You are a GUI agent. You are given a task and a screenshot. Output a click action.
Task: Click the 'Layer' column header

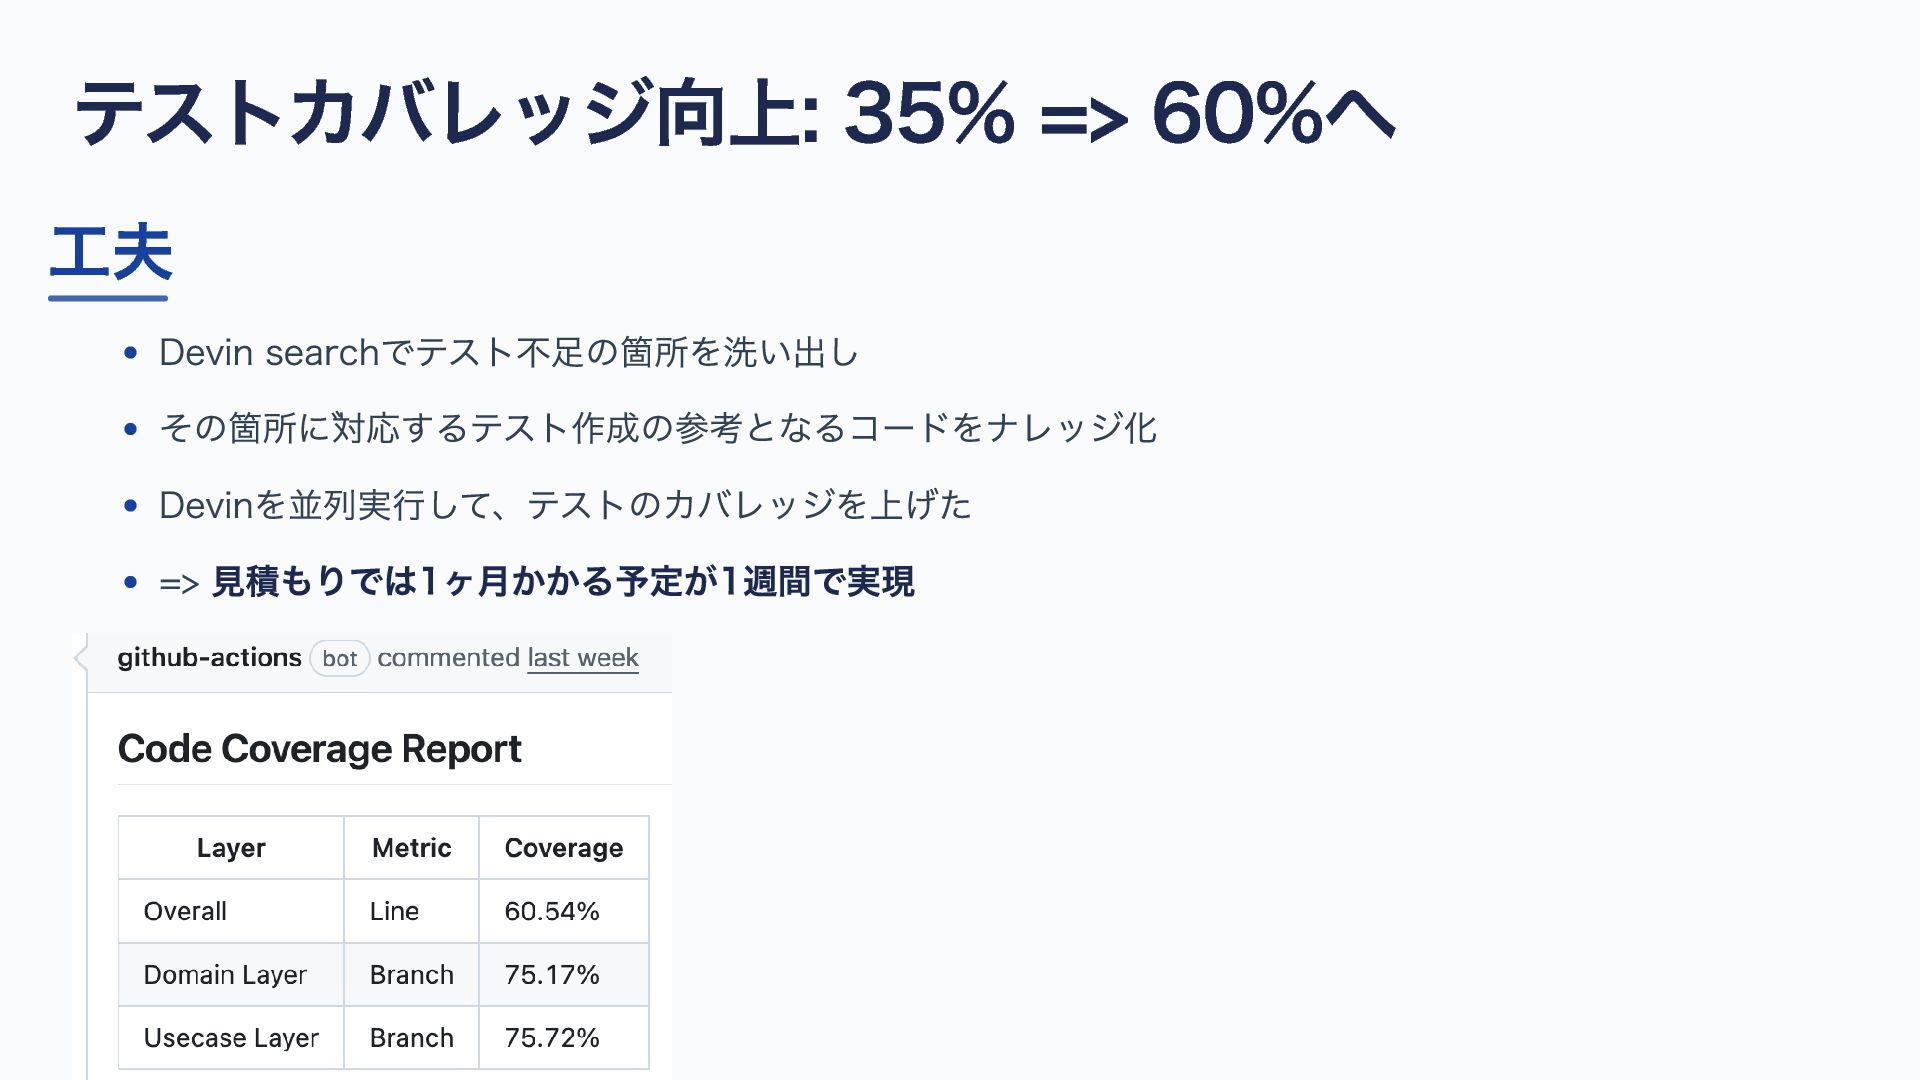231,848
